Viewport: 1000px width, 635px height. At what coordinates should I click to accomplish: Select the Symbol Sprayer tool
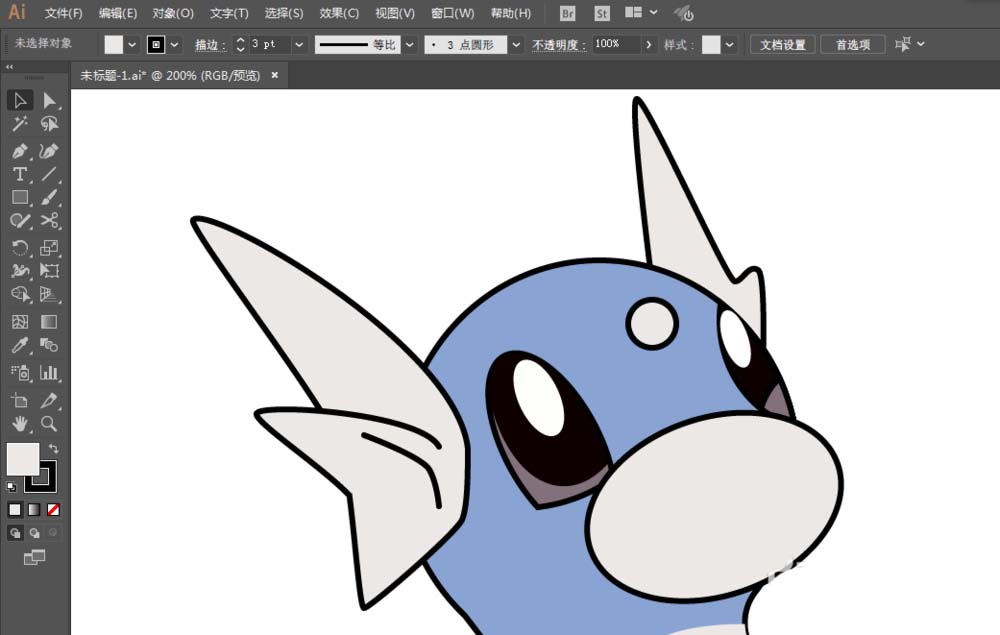coord(20,372)
